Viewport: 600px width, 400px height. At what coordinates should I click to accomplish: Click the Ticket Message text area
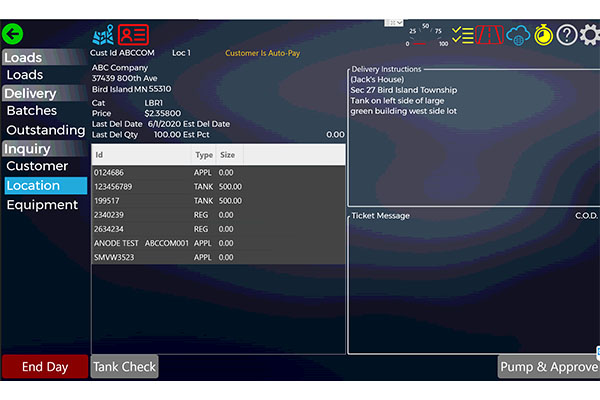tap(470, 285)
